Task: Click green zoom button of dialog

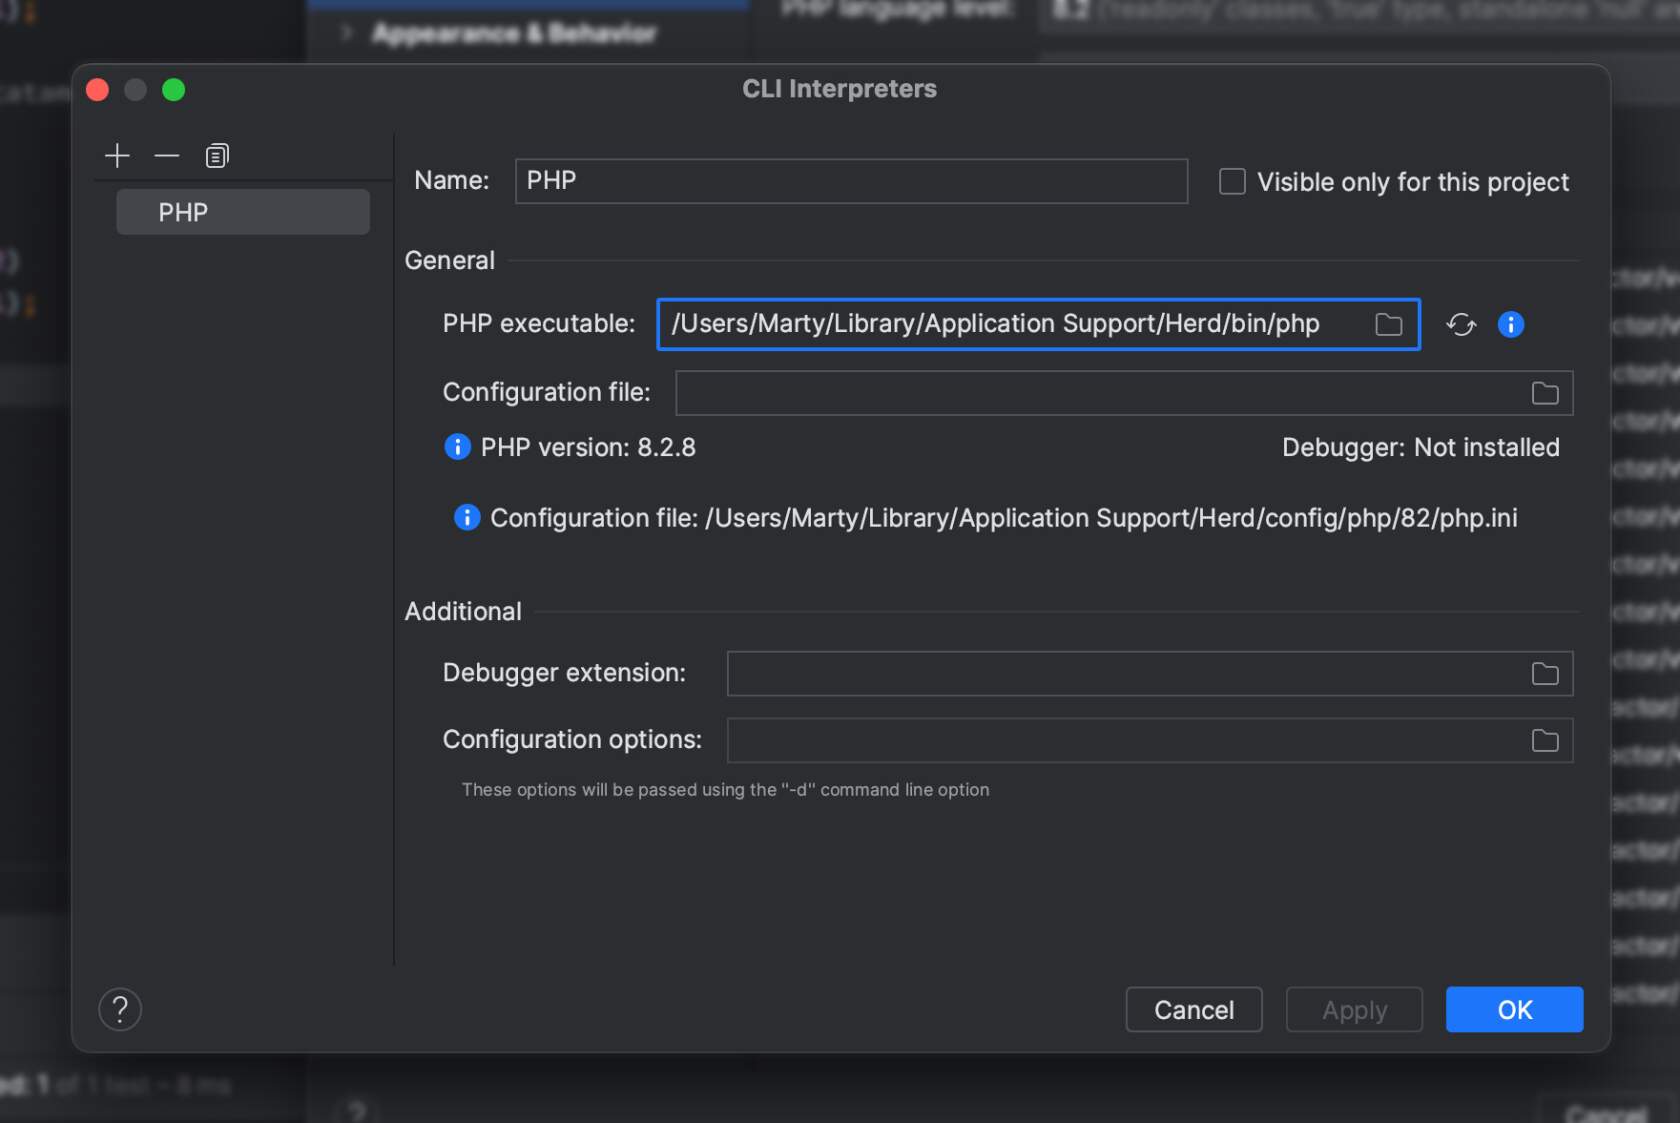Action: 174,90
